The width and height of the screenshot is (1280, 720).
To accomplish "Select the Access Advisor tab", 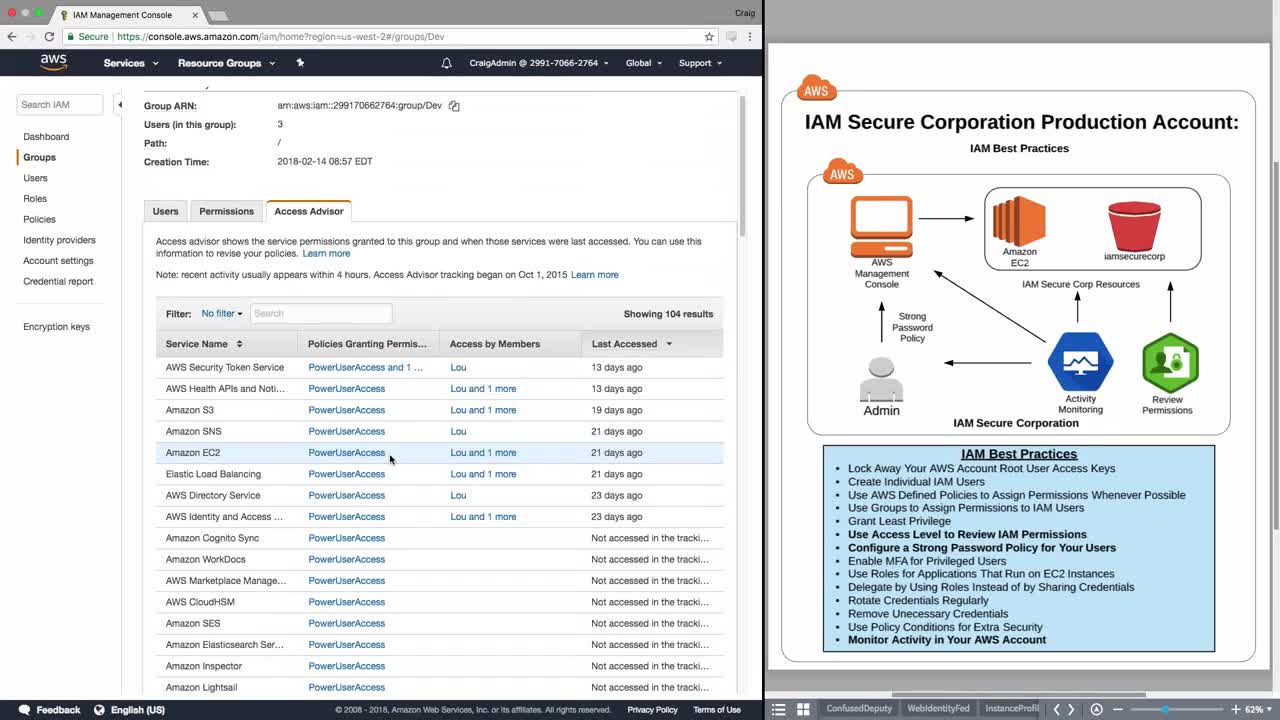I will 308,211.
